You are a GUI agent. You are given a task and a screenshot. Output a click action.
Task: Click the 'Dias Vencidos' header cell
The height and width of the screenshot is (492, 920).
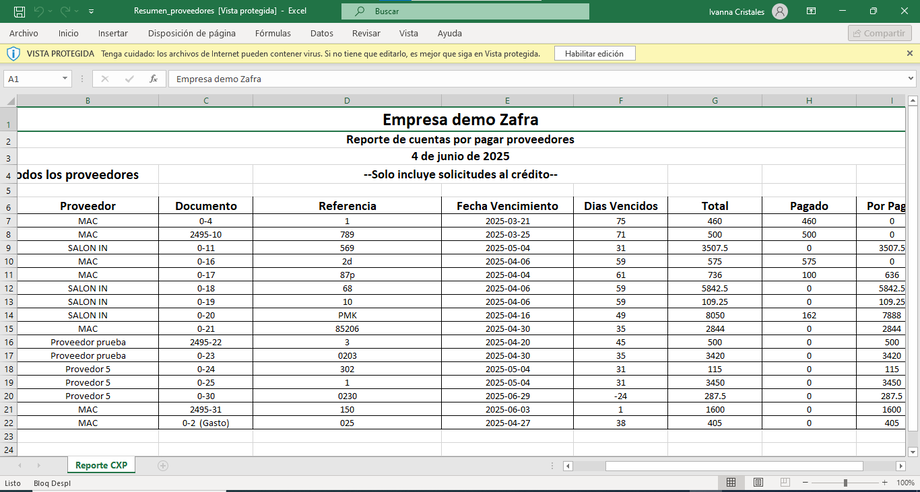621,206
